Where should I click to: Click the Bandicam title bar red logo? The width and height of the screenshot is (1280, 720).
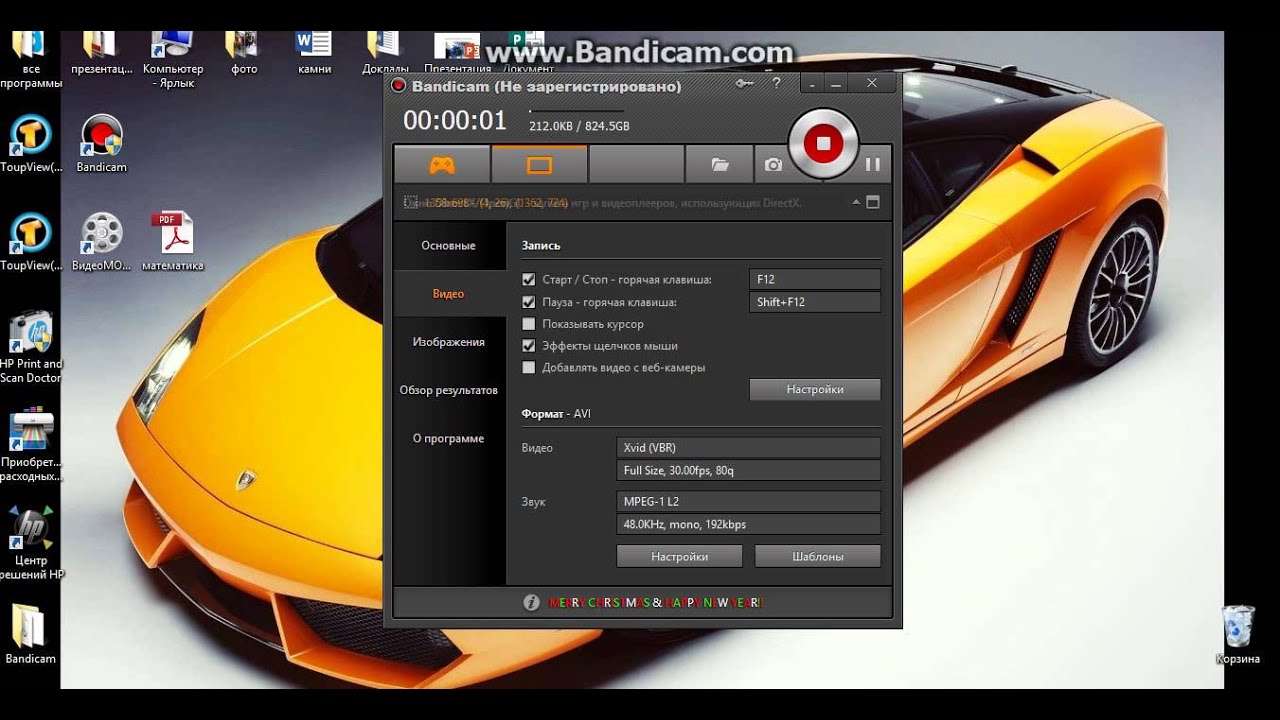pos(399,86)
